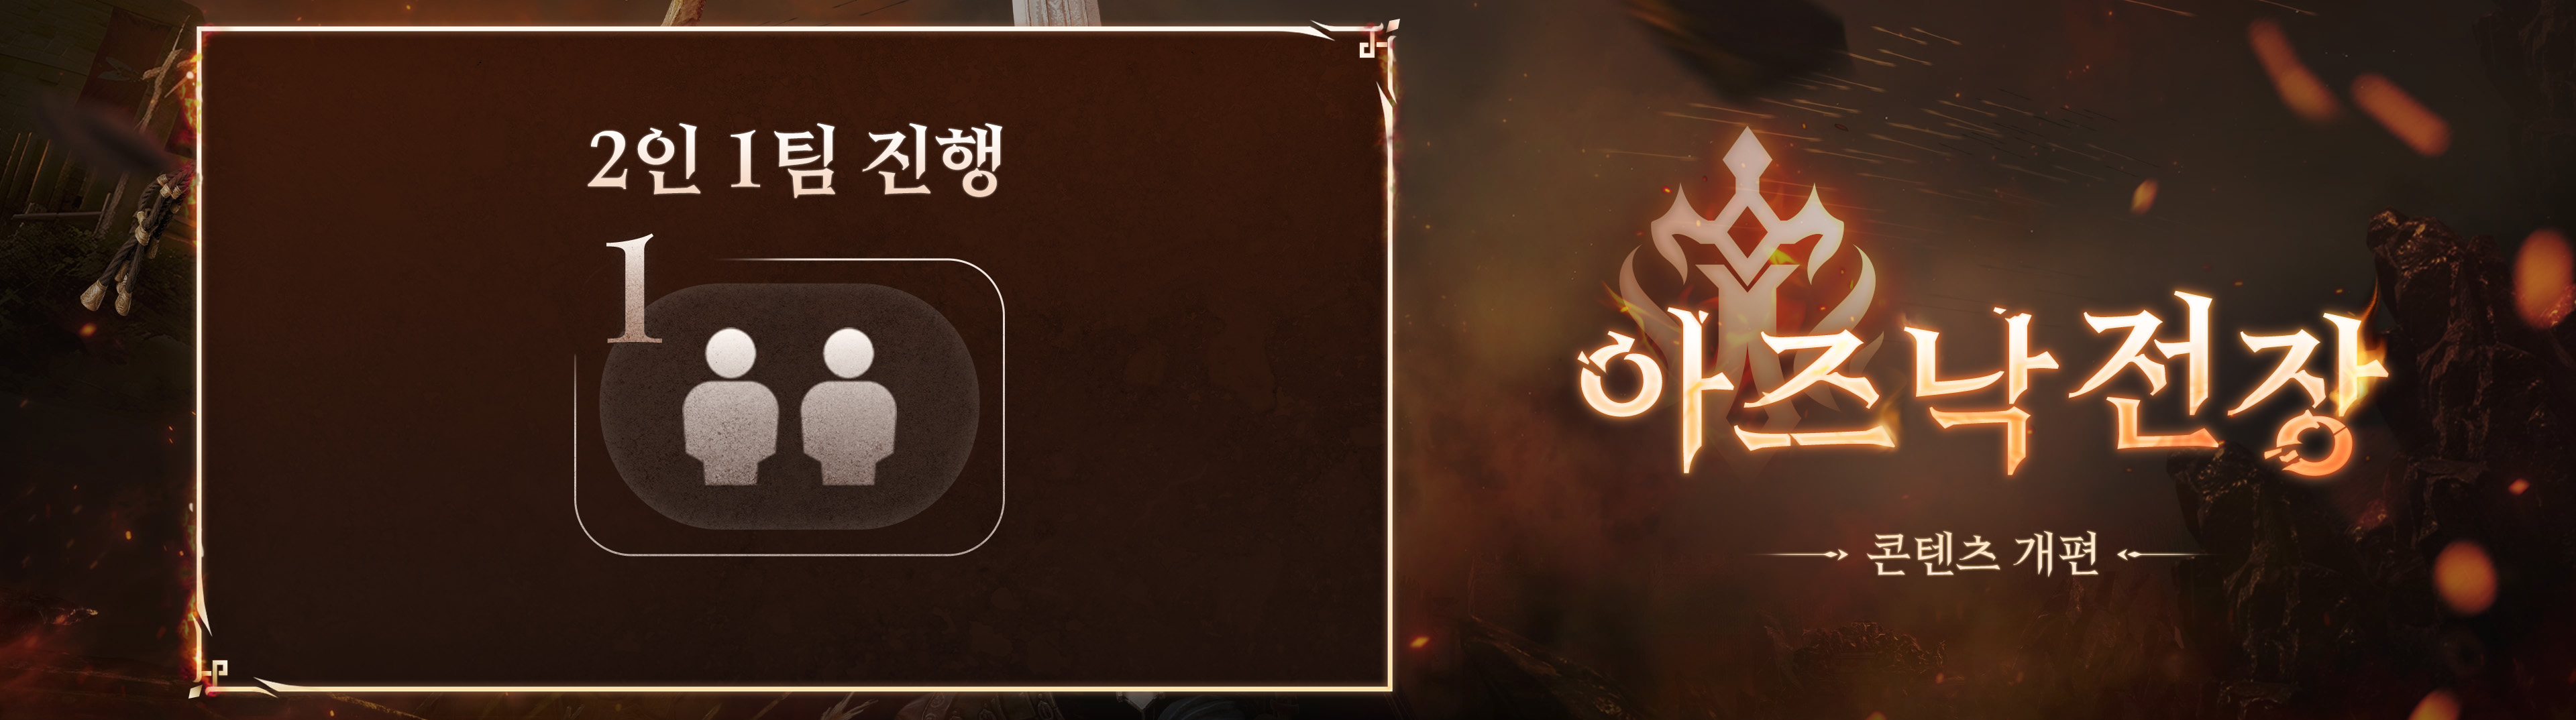Click the left player silhouette icon
2576x720 pixels.
point(730,407)
